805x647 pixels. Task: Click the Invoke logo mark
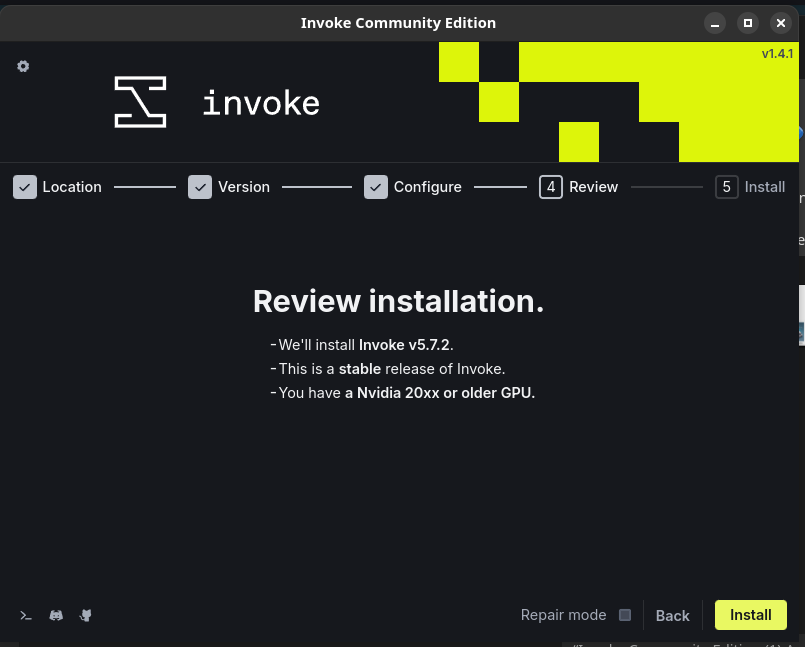(x=140, y=102)
